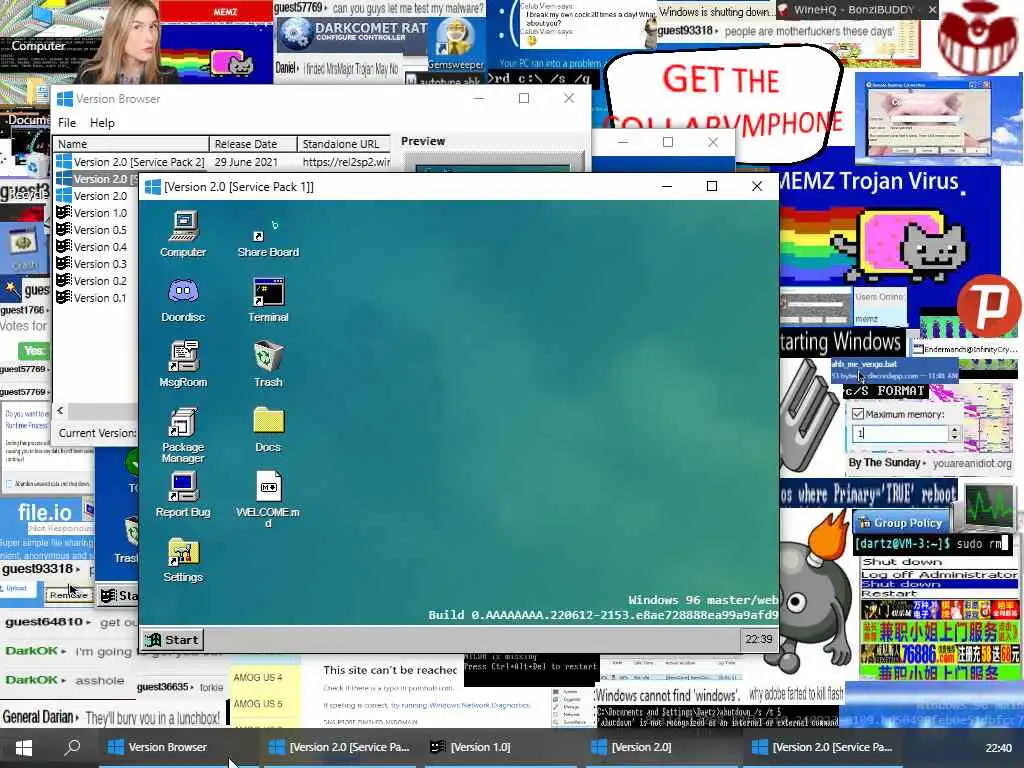
Task: Open the Help menu in Version Browser
Action: [x=102, y=123]
